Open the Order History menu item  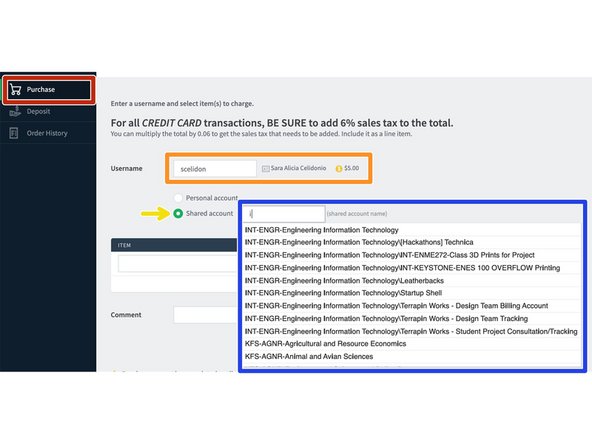point(48,133)
